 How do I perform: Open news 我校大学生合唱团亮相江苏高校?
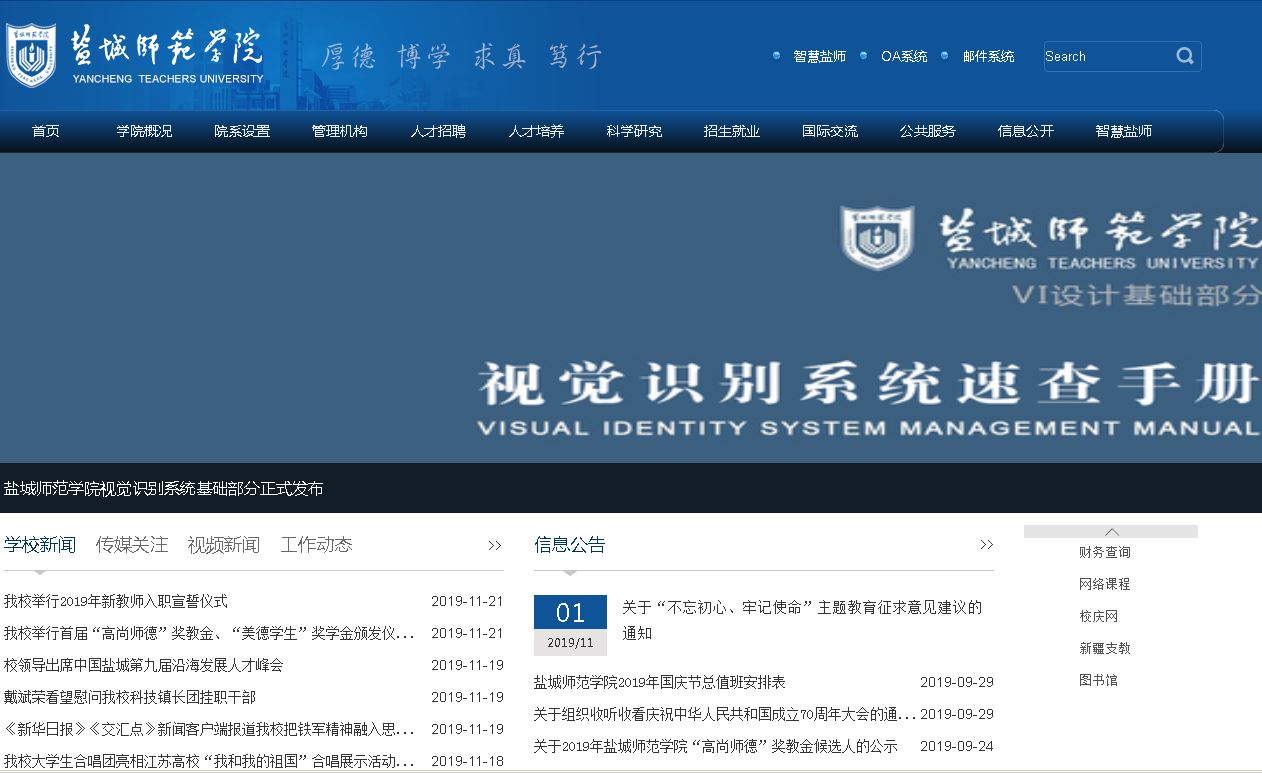pyautogui.click(x=209, y=761)
